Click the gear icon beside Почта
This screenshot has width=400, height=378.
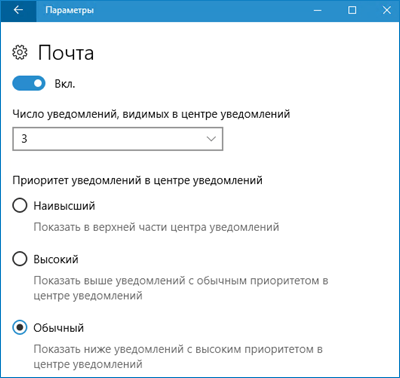pyautogui.click(x=20, y=53)
